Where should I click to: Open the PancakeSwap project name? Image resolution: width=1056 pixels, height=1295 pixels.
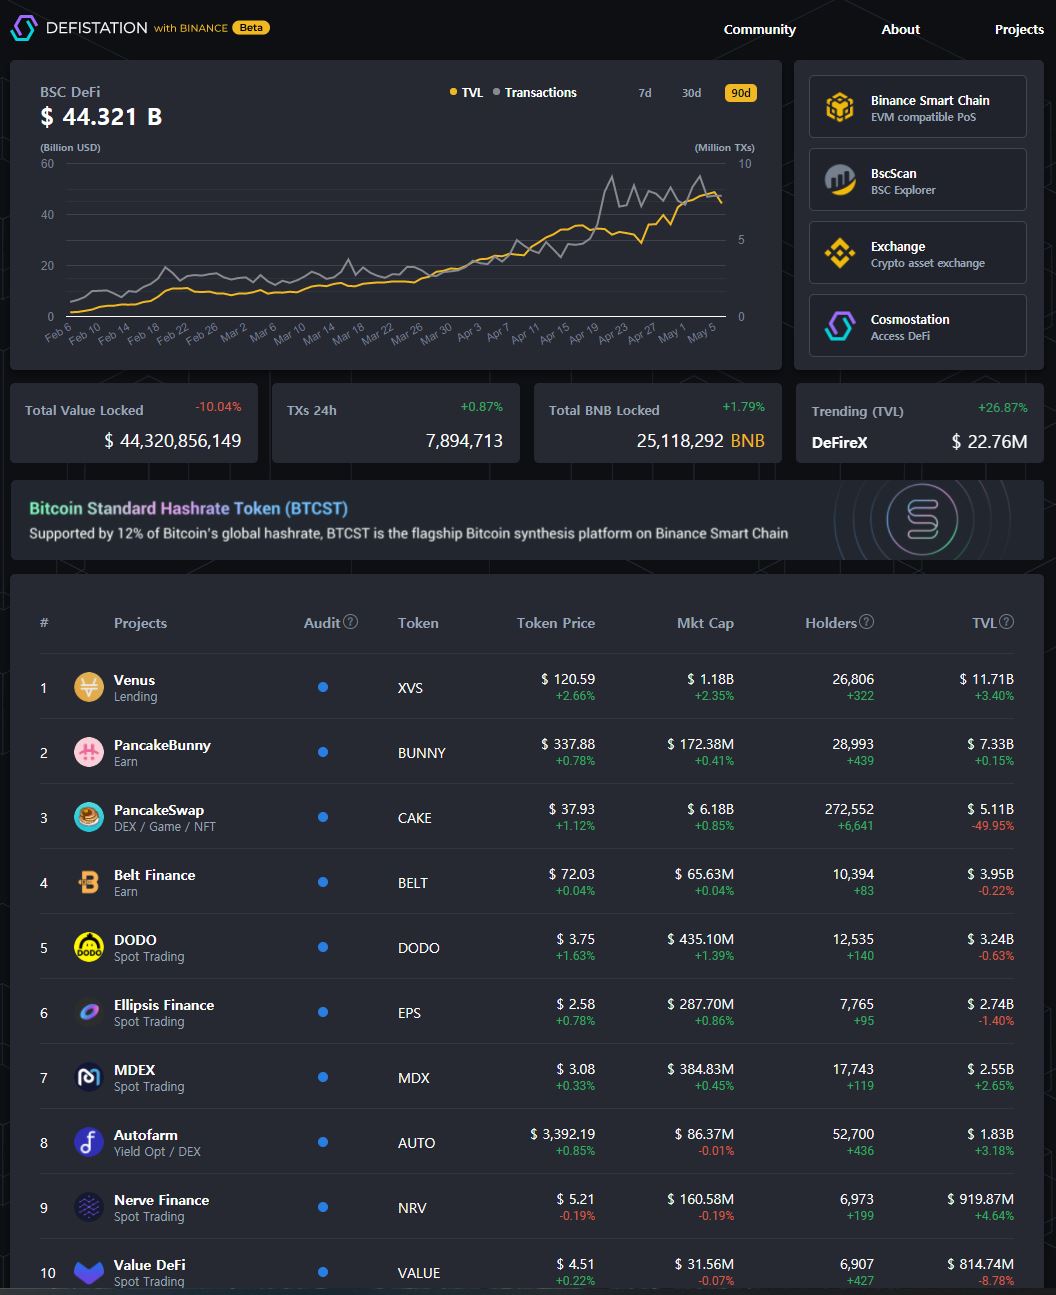(159, 810)
